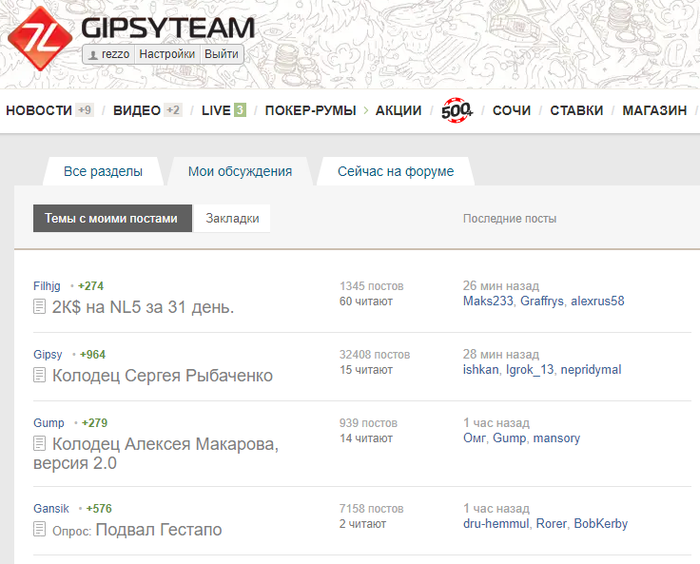Open LIVE section in the main menu
The image size is (700, 564).
(x=216, y=110)
